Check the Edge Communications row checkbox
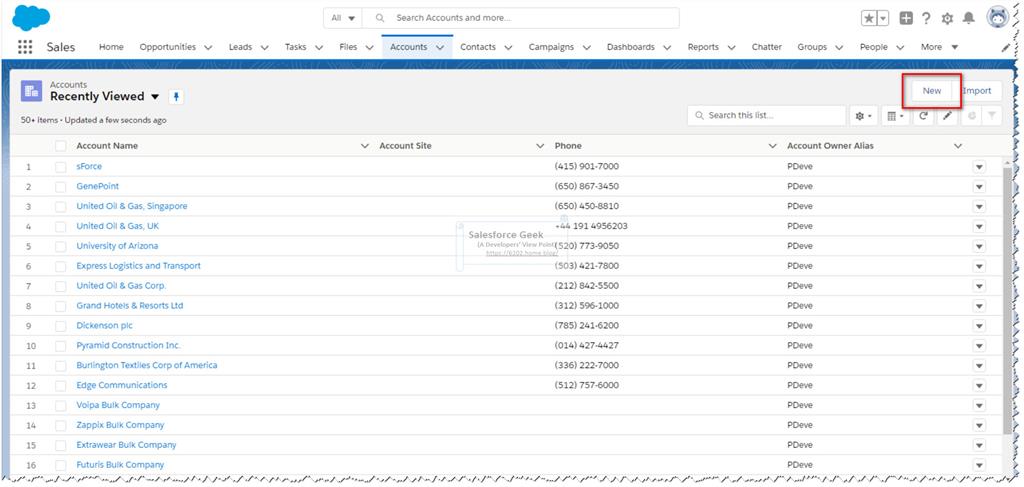This screenshot has height=487, width=1024. tap(61, 386)
